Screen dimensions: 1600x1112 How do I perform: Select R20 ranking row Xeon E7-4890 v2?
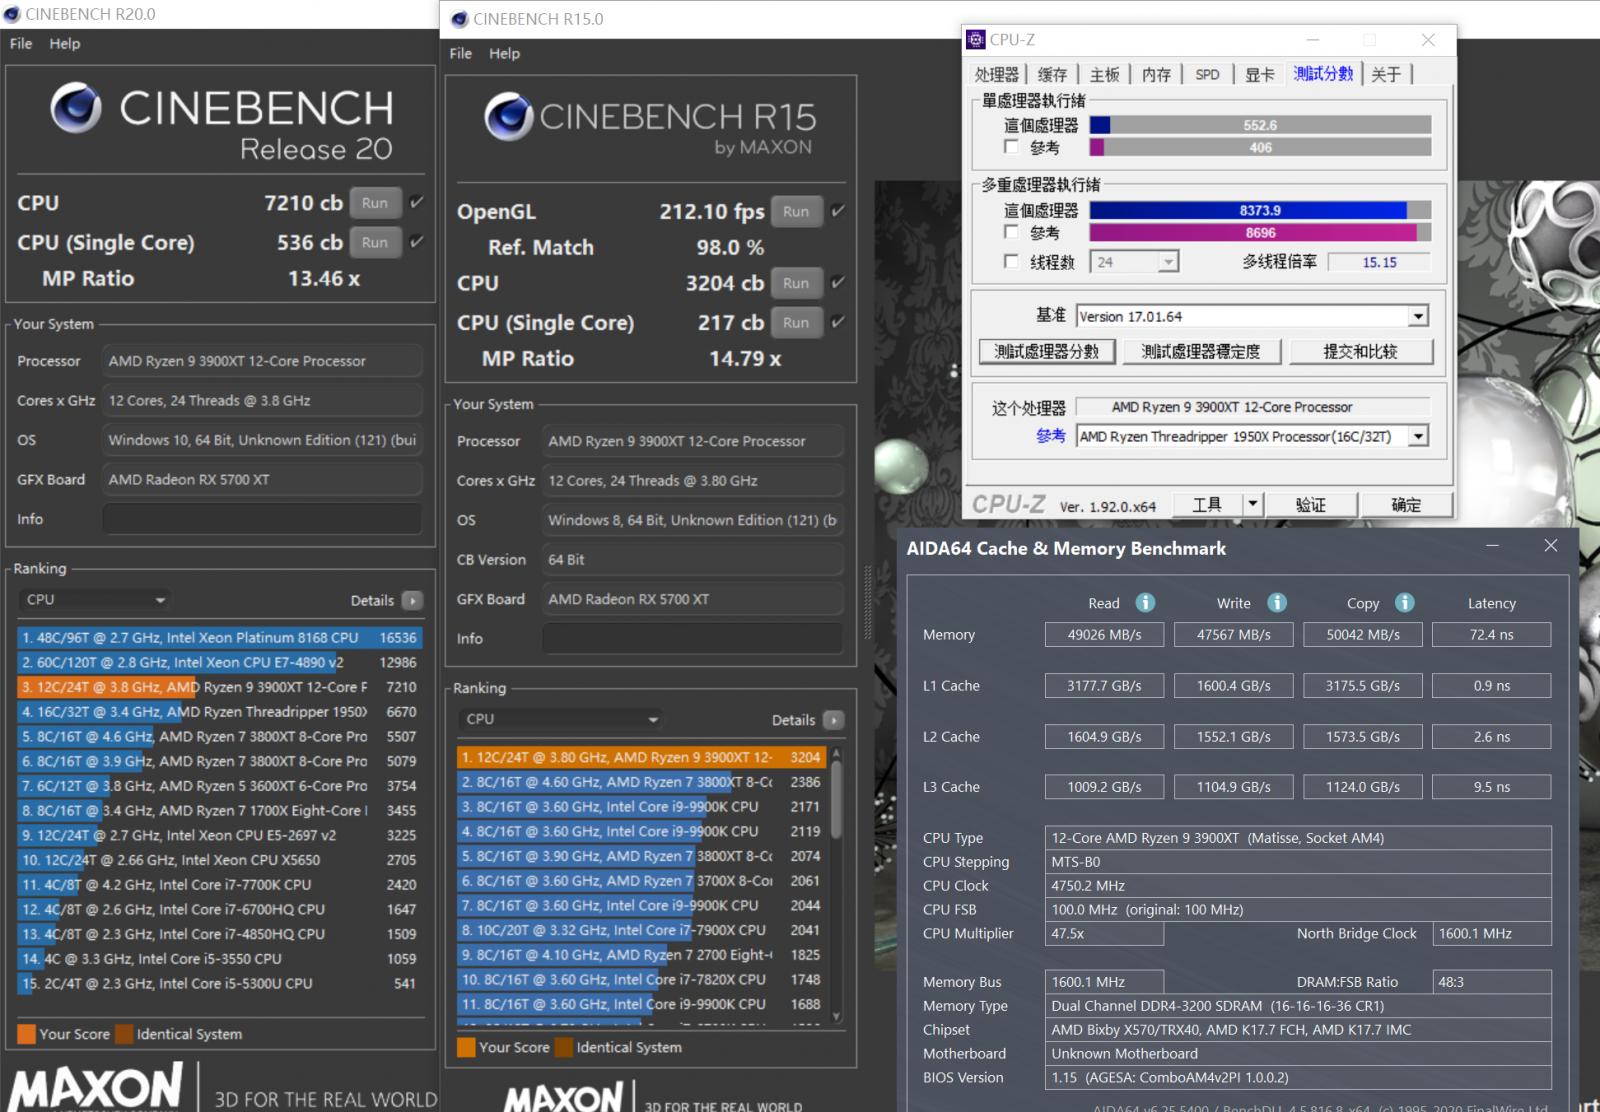pyautogui.click(x=219, y=662)
